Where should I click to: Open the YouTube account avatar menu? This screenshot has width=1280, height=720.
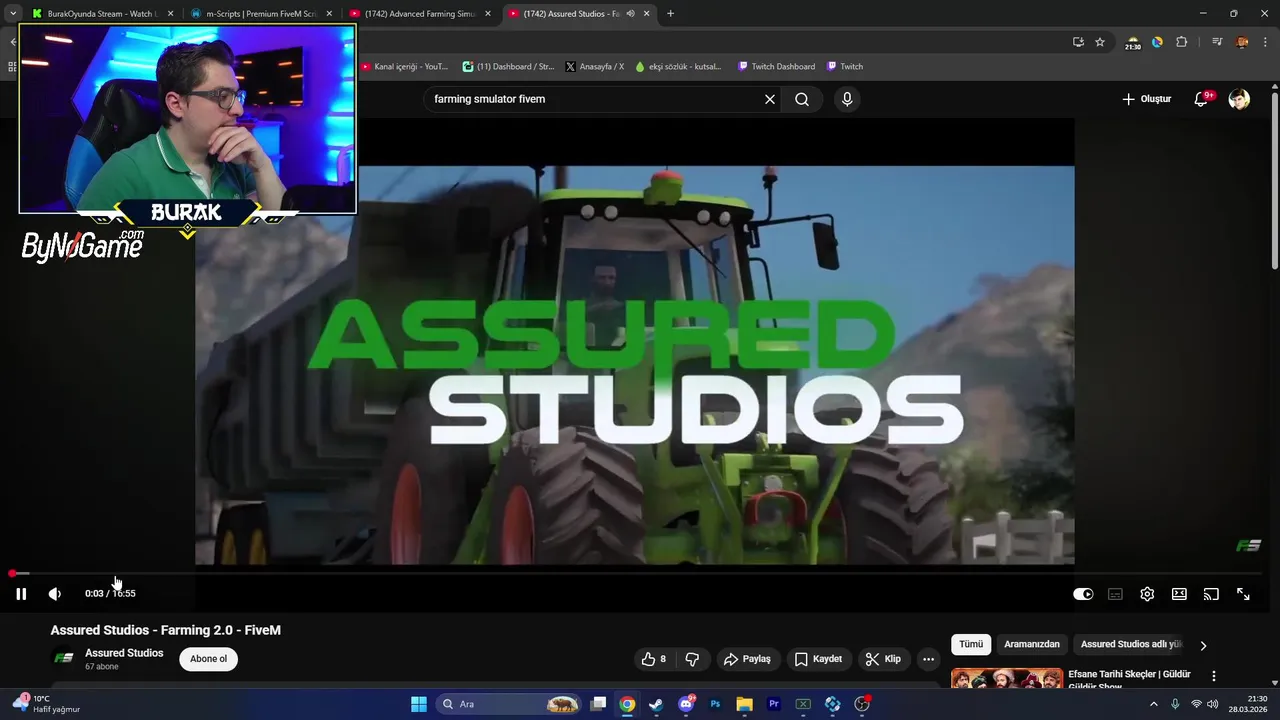[x=1239, y=99]
